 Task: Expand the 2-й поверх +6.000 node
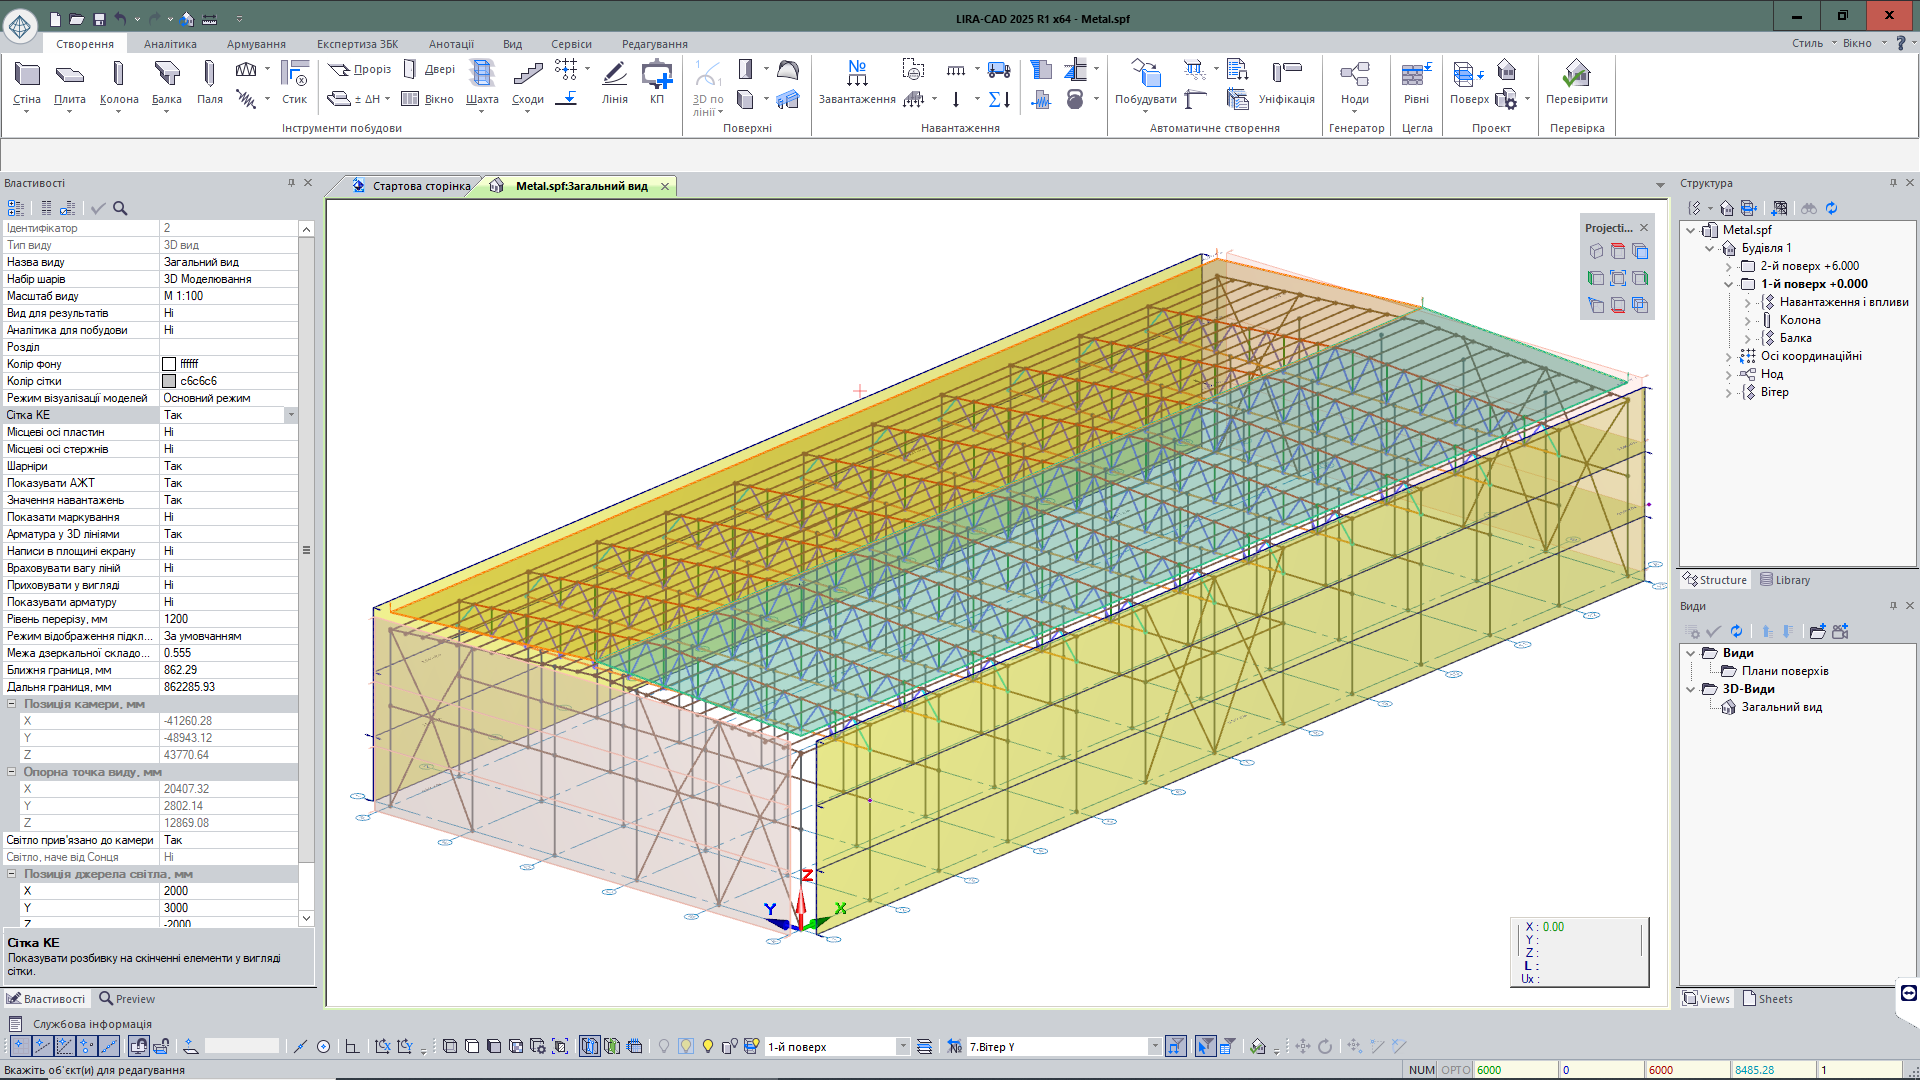1728,266
